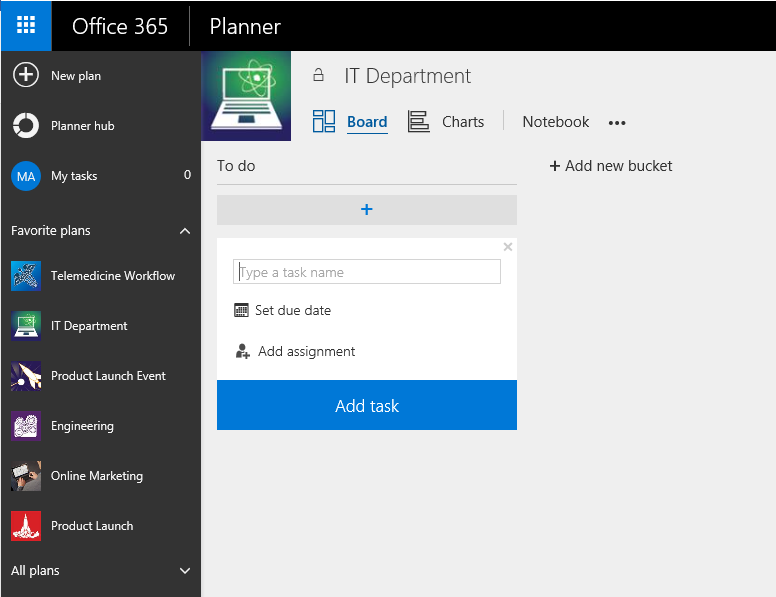The width and height of the screenshot is (776, 597).
Task: Click the plus bar to add a task
Action: (367, 209)
